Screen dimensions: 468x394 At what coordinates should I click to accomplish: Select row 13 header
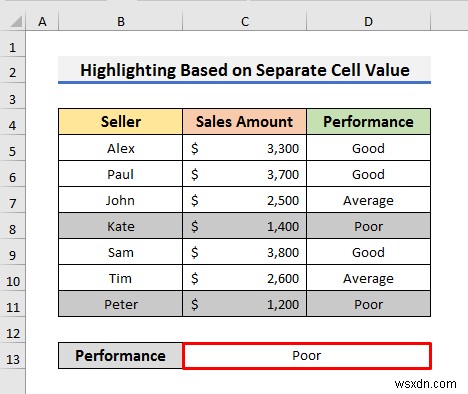click(12, 356)
